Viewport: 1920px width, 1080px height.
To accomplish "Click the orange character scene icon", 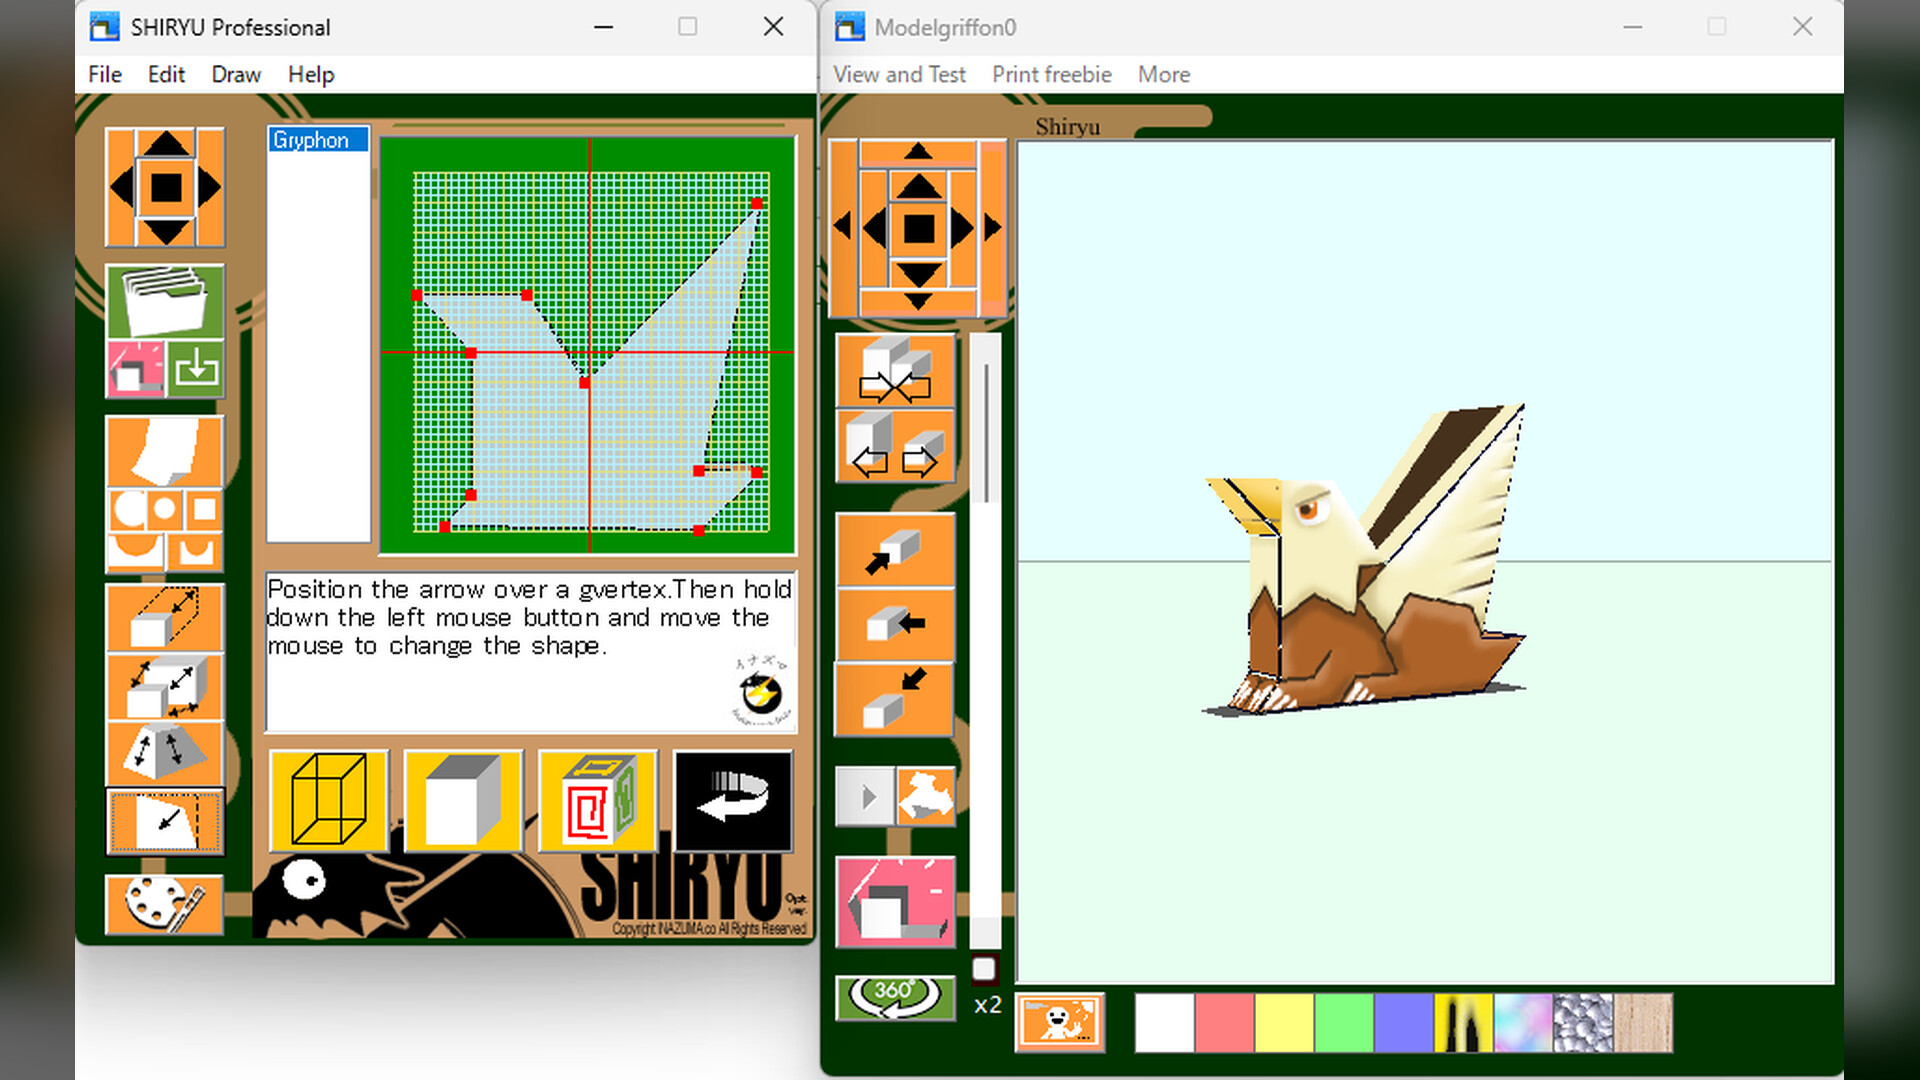I will pyautogui.click(x=1060, y=1022).
